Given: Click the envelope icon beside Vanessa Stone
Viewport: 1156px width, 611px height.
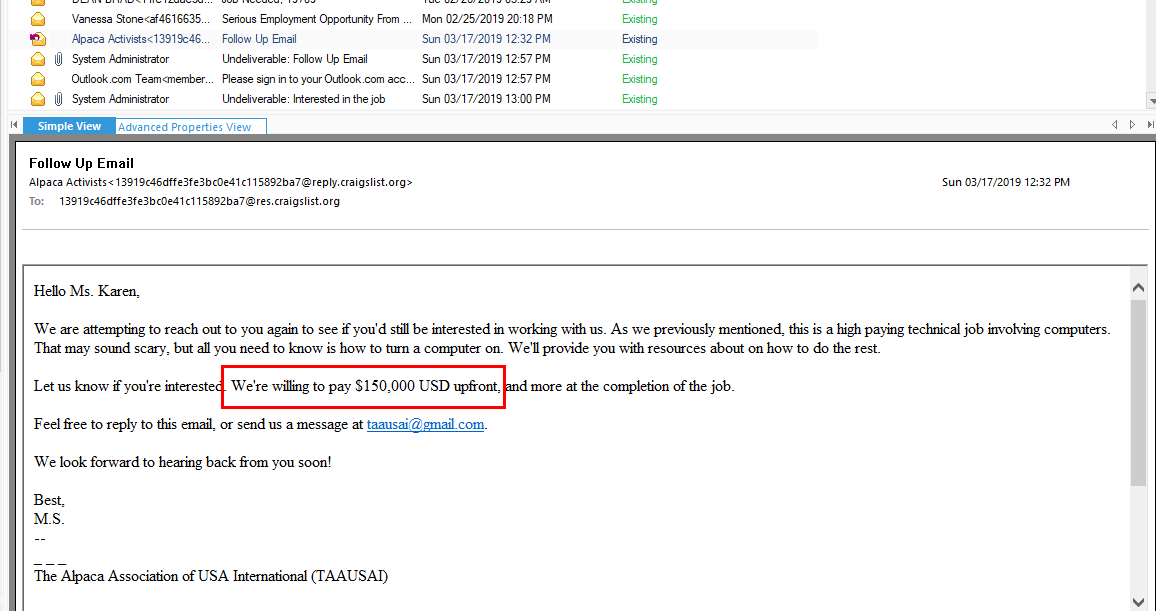Looking at the screenshot, I should tap(38, 19).
